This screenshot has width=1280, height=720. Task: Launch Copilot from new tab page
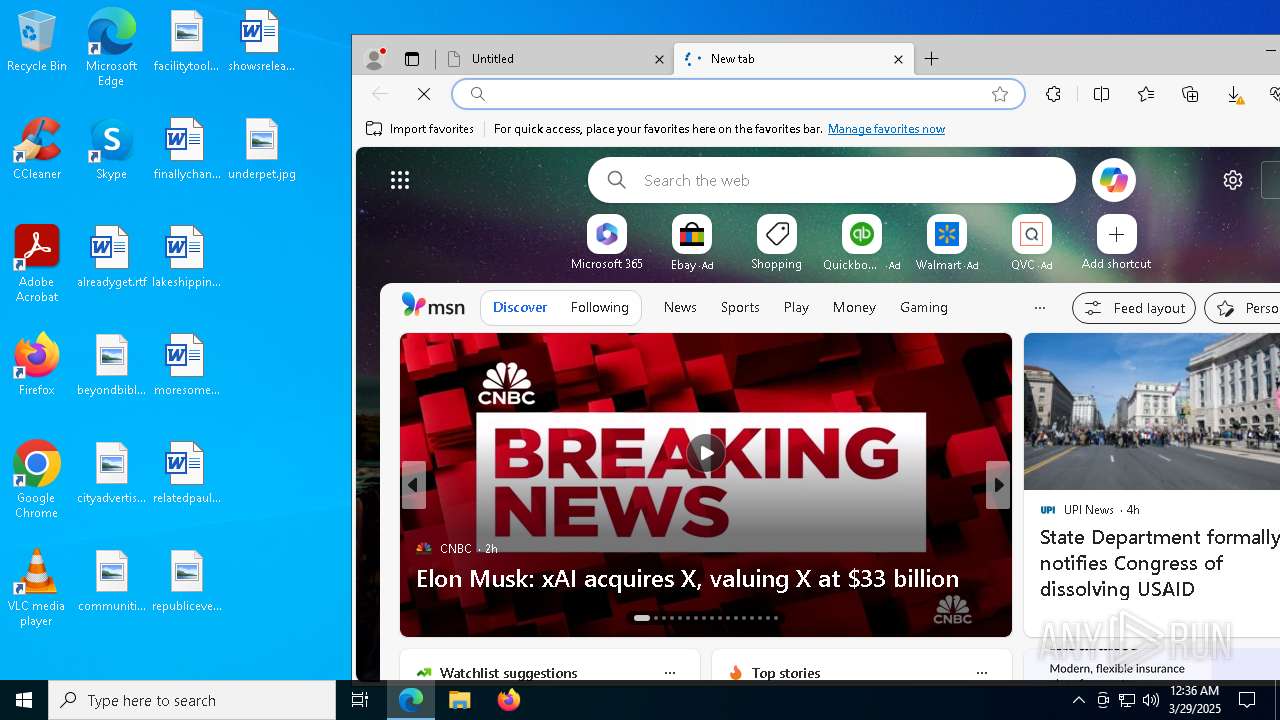1114,180
